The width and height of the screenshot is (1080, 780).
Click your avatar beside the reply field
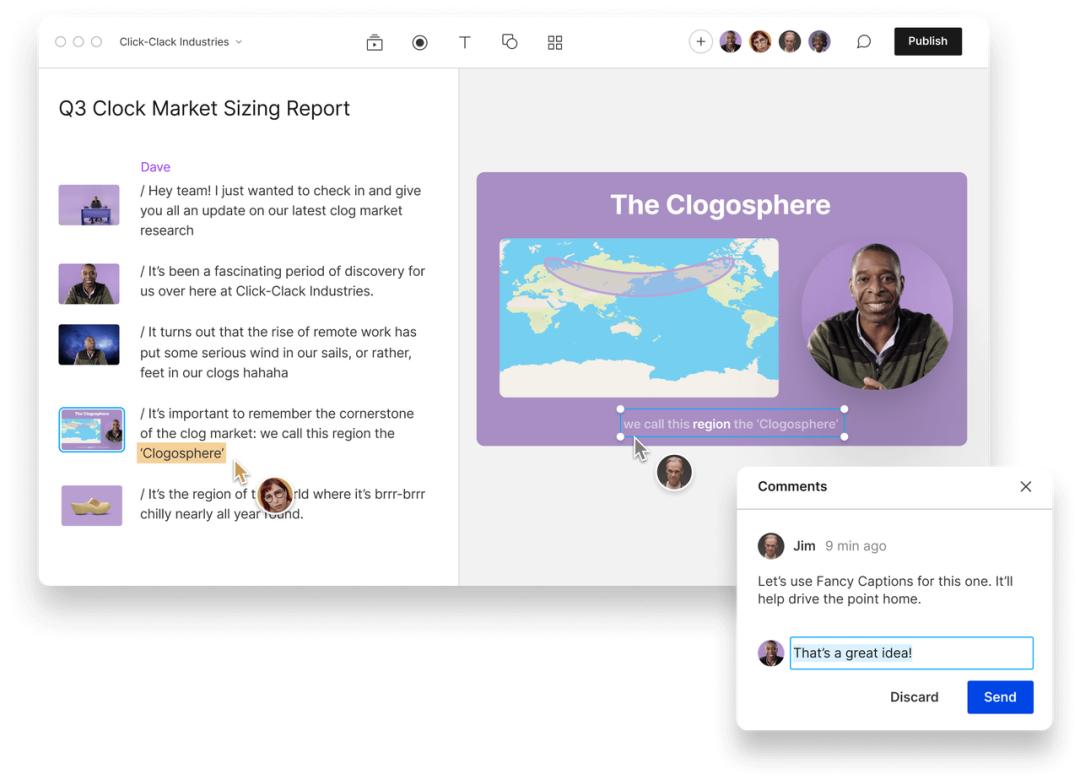coord(771,653)
